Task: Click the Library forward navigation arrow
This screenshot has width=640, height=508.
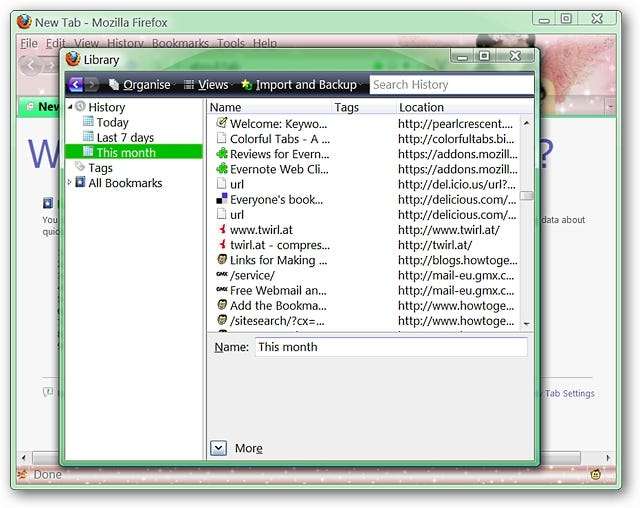Action: [91, 84]
